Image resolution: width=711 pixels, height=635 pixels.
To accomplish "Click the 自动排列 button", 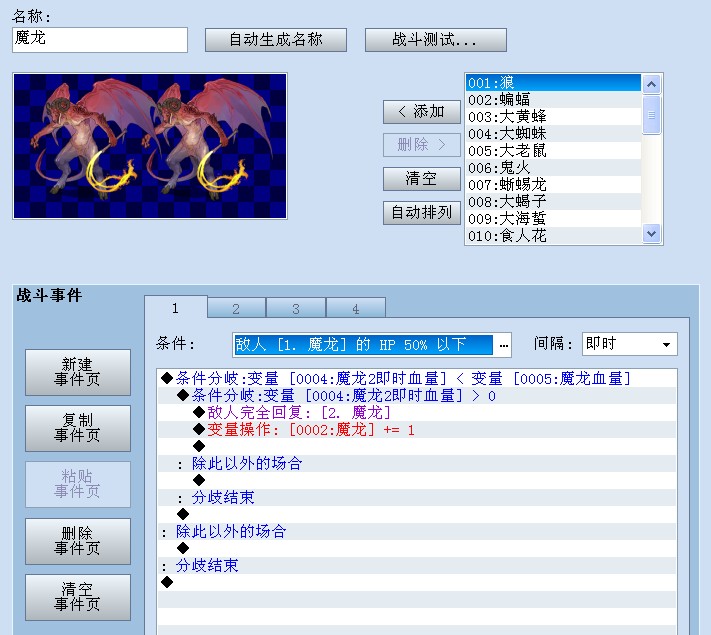I will coord(422,213).
